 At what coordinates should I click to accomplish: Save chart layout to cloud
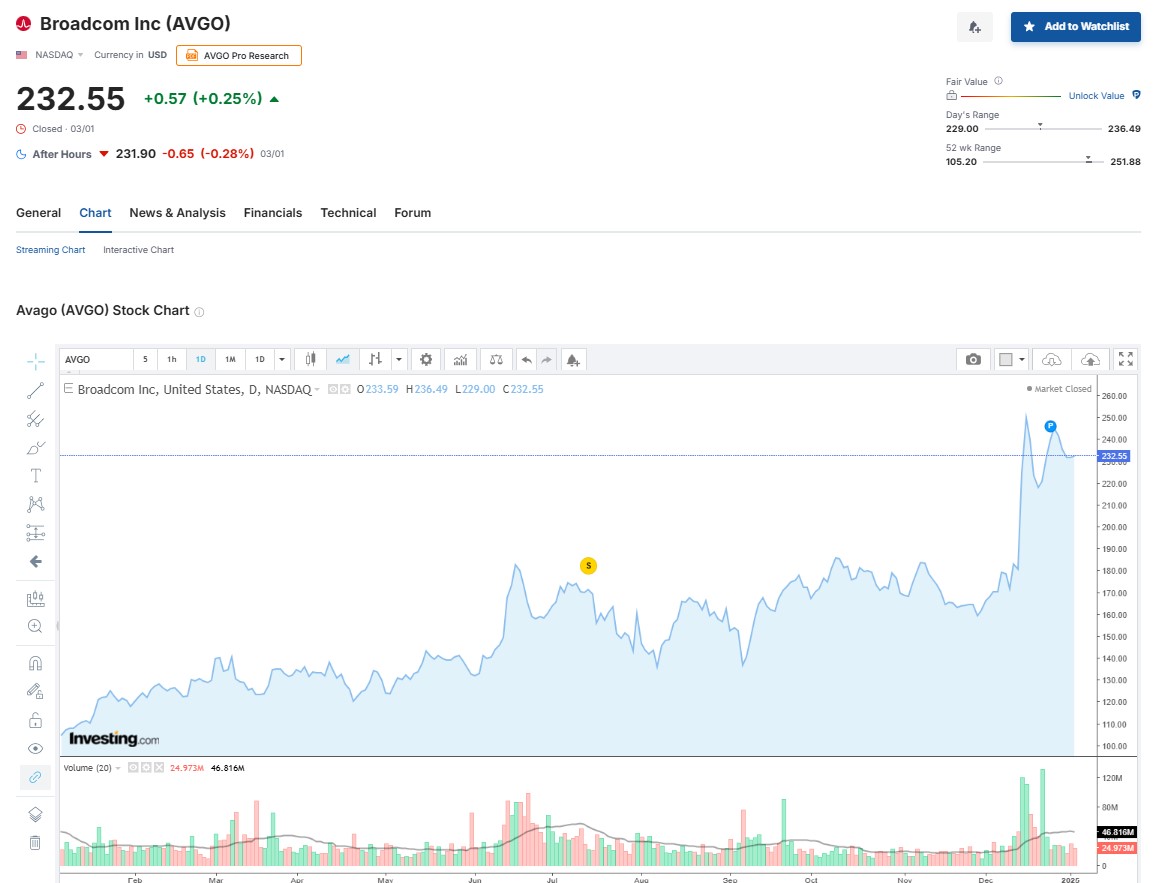[x=1090, y=359]
